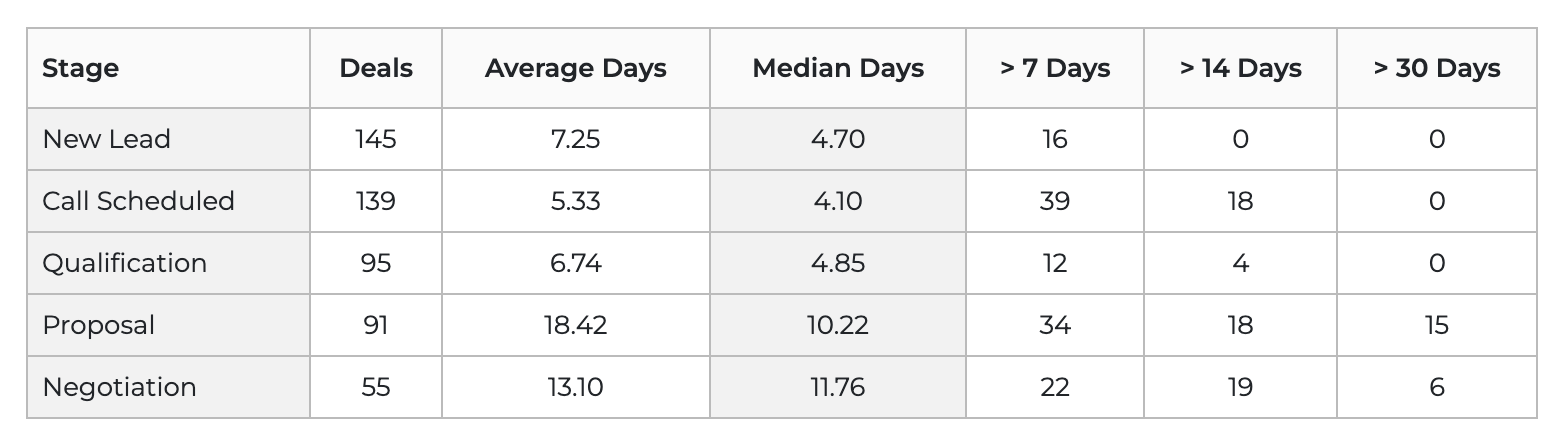Select Negotiation deals count 55
Viewport: 1562px width, 444px height.
[376, 387]
